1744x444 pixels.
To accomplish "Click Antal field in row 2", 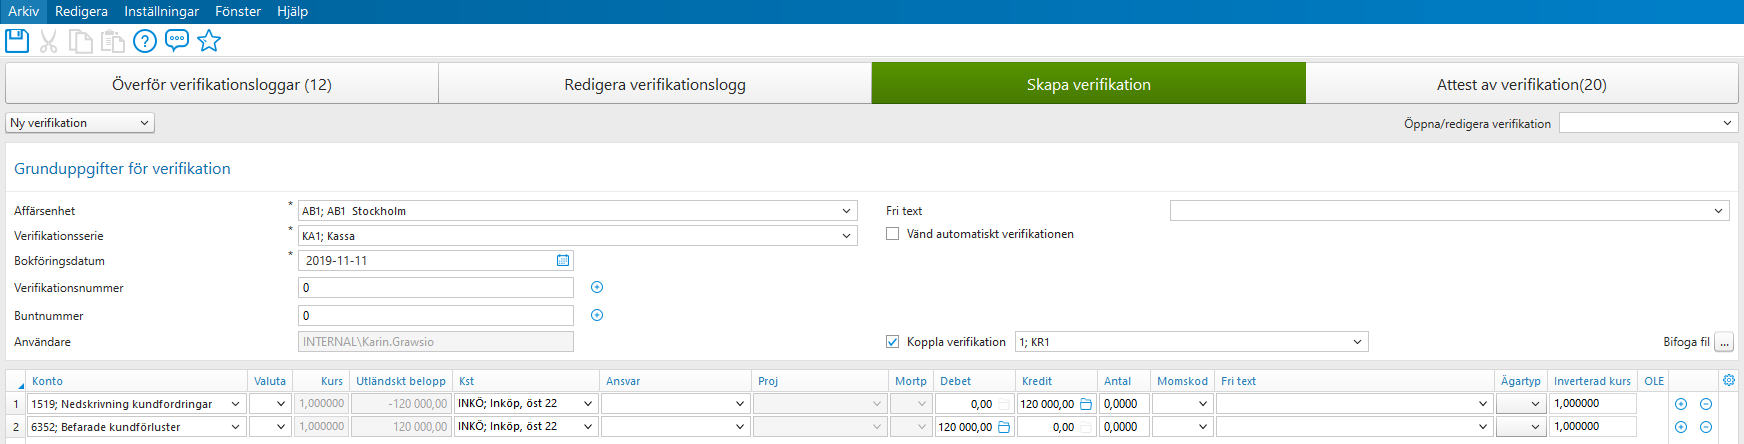I will [x=1124, y=427].
